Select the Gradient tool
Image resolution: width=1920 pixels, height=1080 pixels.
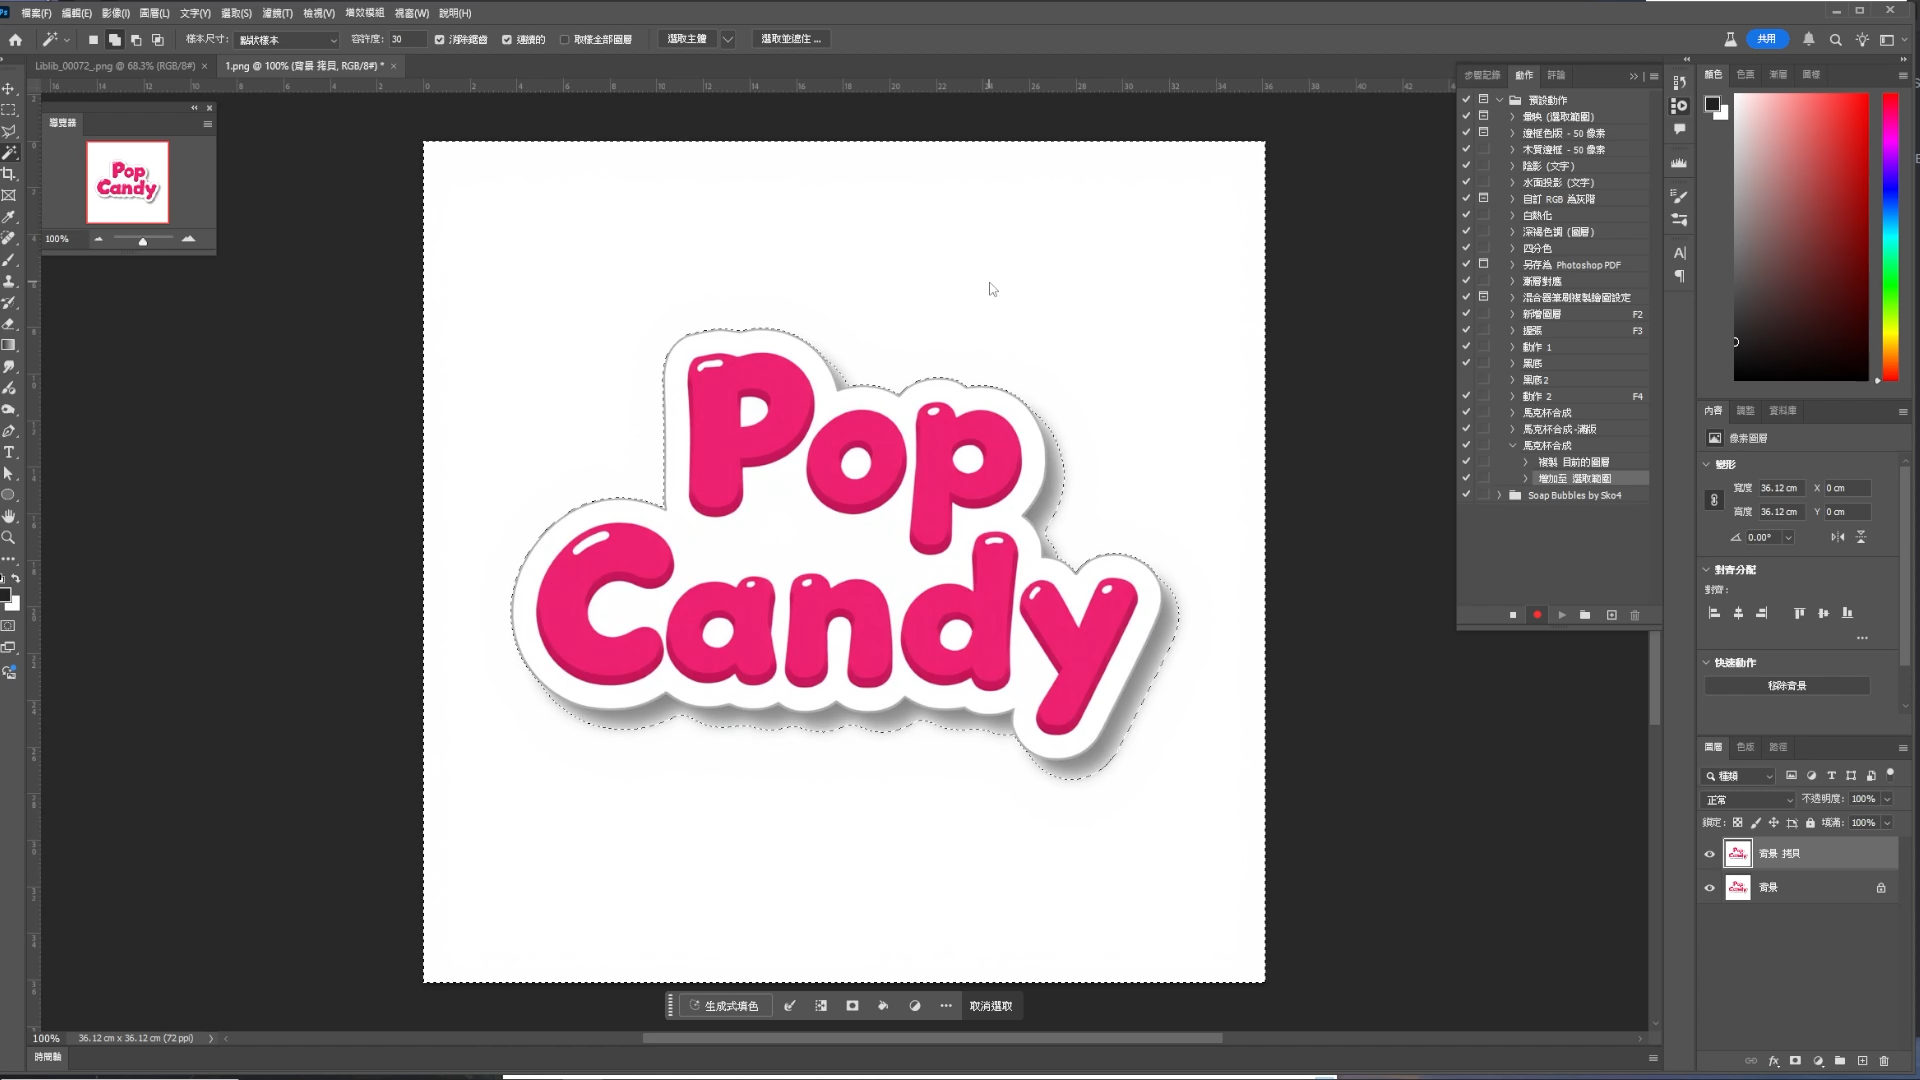pyautogui.click(x=9, y=345)
